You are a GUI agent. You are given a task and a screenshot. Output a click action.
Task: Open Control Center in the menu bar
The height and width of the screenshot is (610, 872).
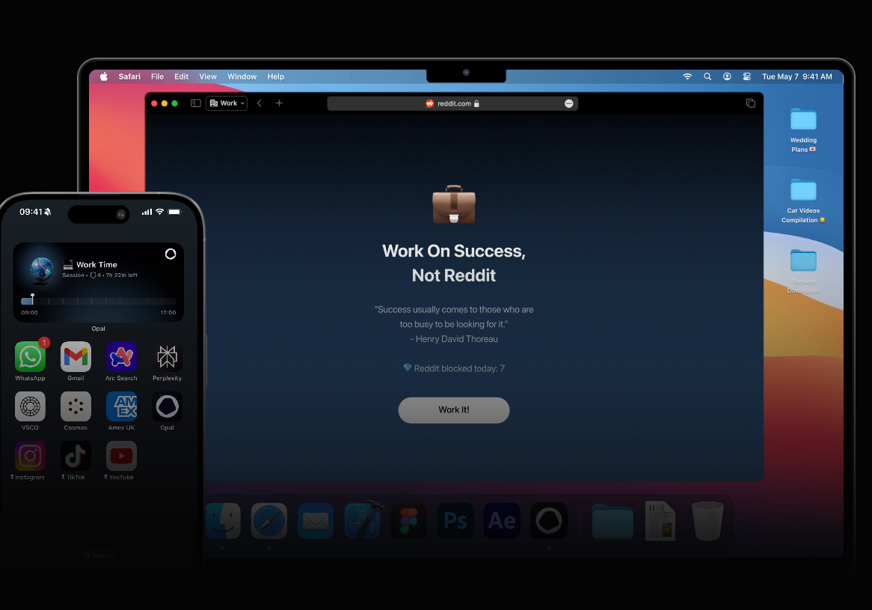click(x=747, y=77)
